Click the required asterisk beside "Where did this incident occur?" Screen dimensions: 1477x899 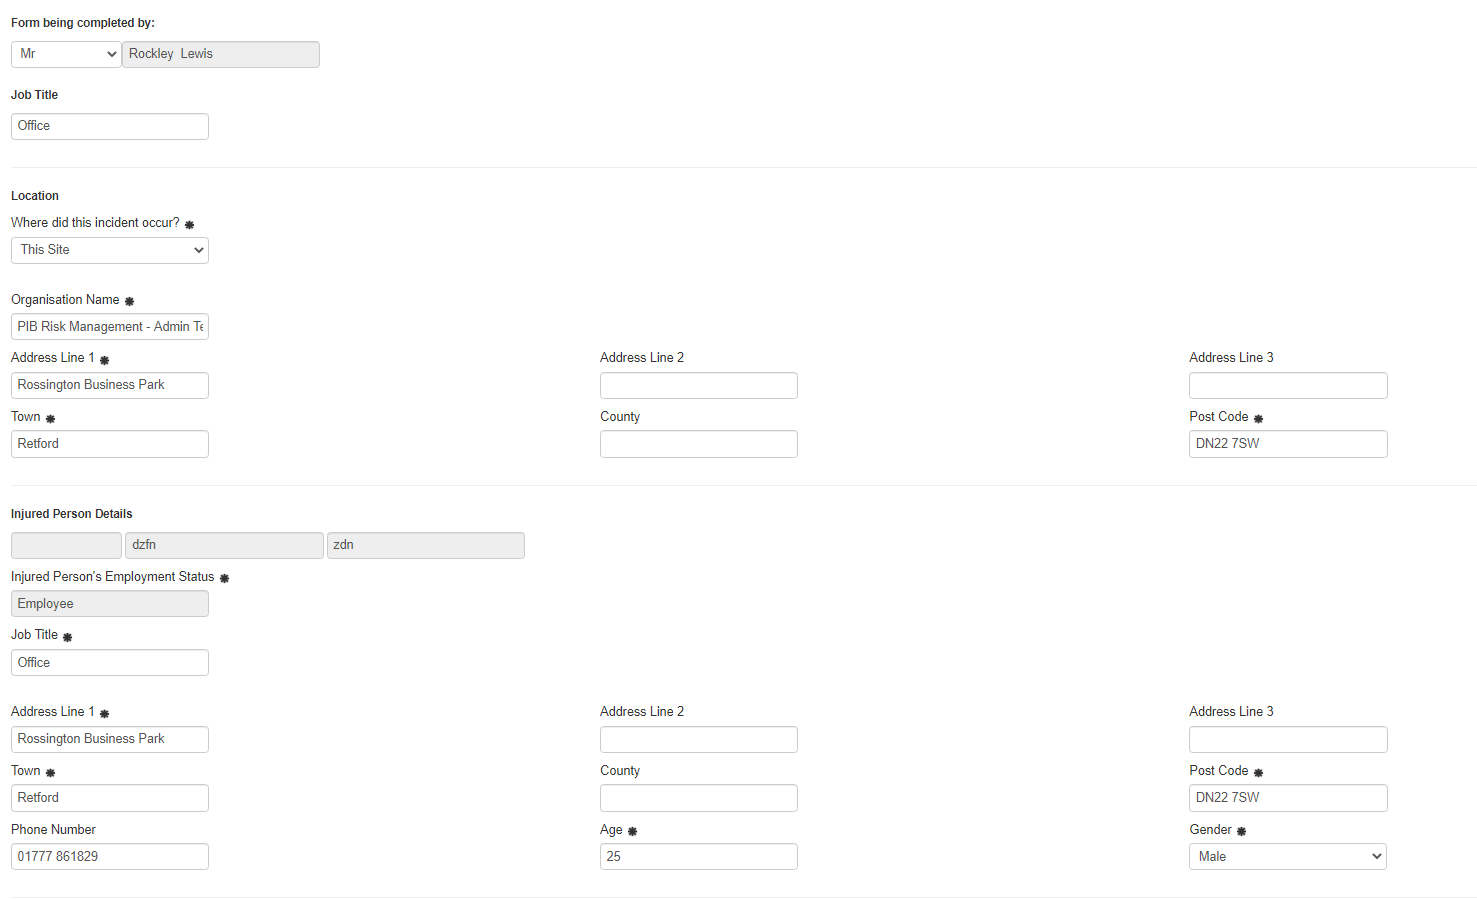(189, 223)
